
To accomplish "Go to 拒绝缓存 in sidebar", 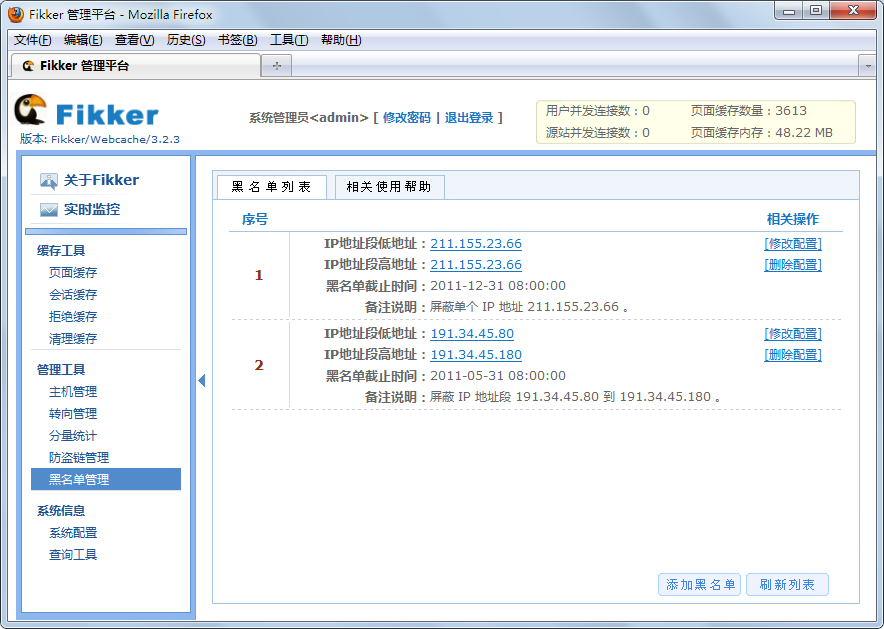I will click(x=73, y=317).
